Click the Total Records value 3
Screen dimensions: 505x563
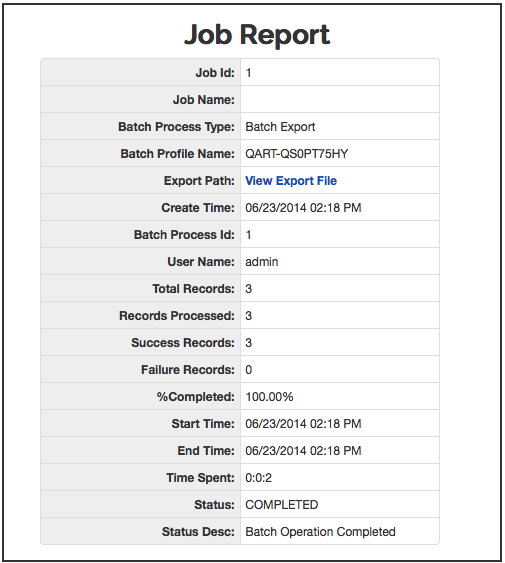pos(249,289)
